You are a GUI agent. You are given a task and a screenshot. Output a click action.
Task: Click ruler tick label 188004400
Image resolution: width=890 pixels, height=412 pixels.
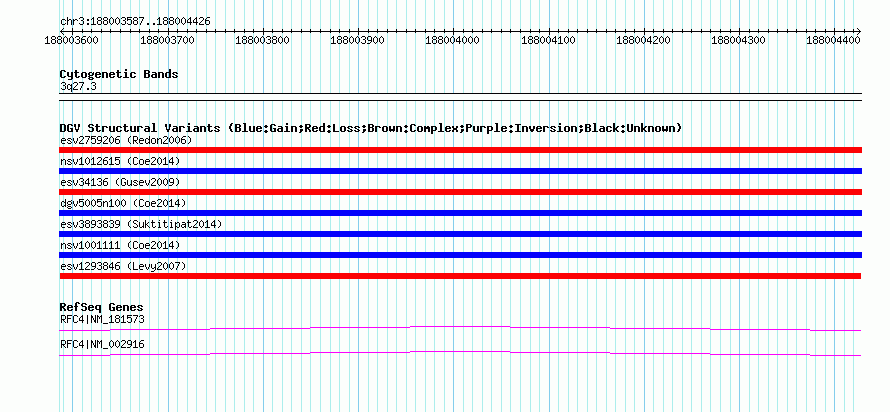coord(833,40)
